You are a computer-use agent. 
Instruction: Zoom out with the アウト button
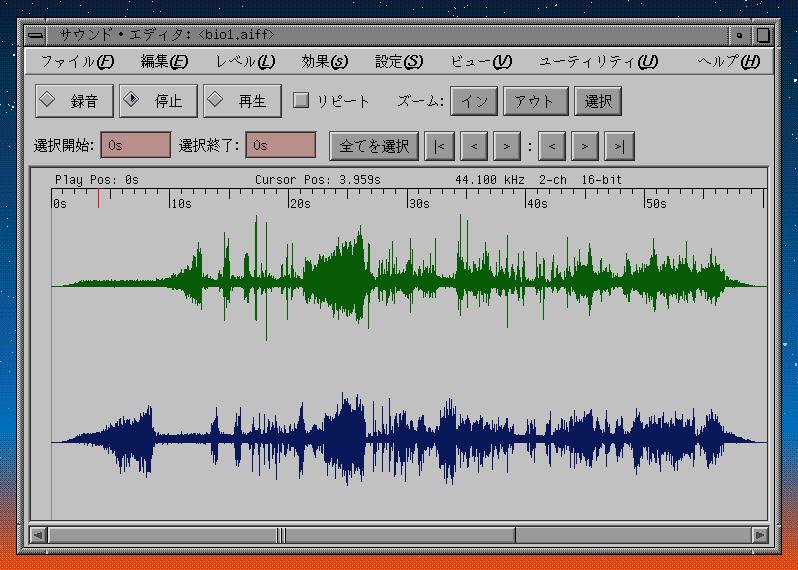[x=535, y=101]
